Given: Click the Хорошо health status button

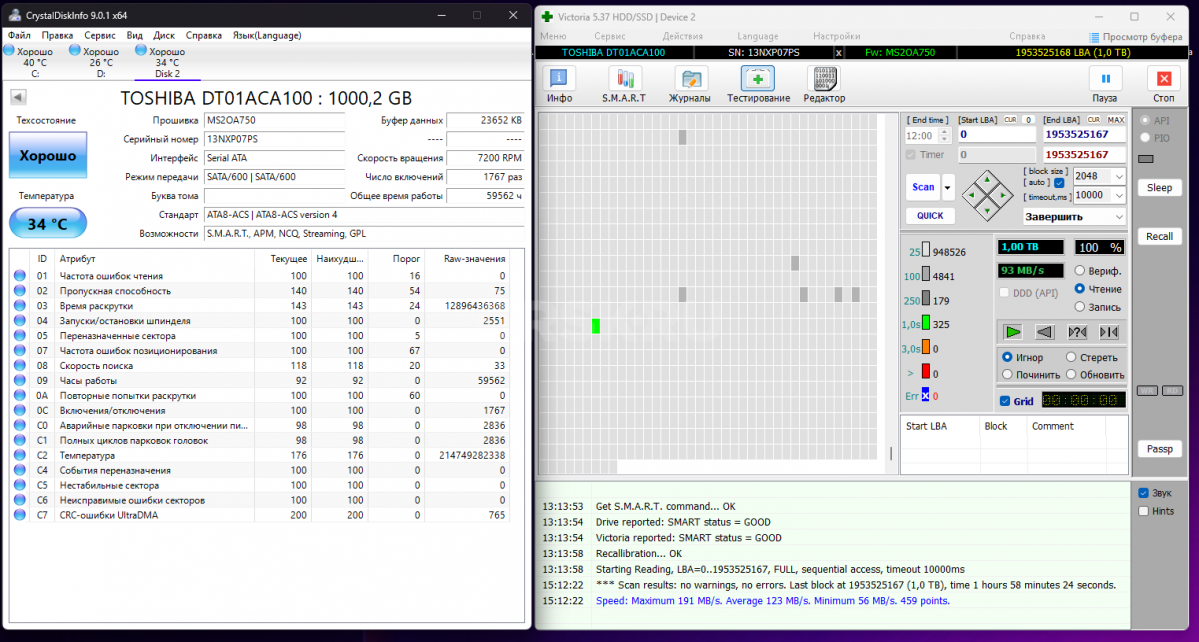Looking at the screenshot, I should pyautogui.click(x=48, y=156).
